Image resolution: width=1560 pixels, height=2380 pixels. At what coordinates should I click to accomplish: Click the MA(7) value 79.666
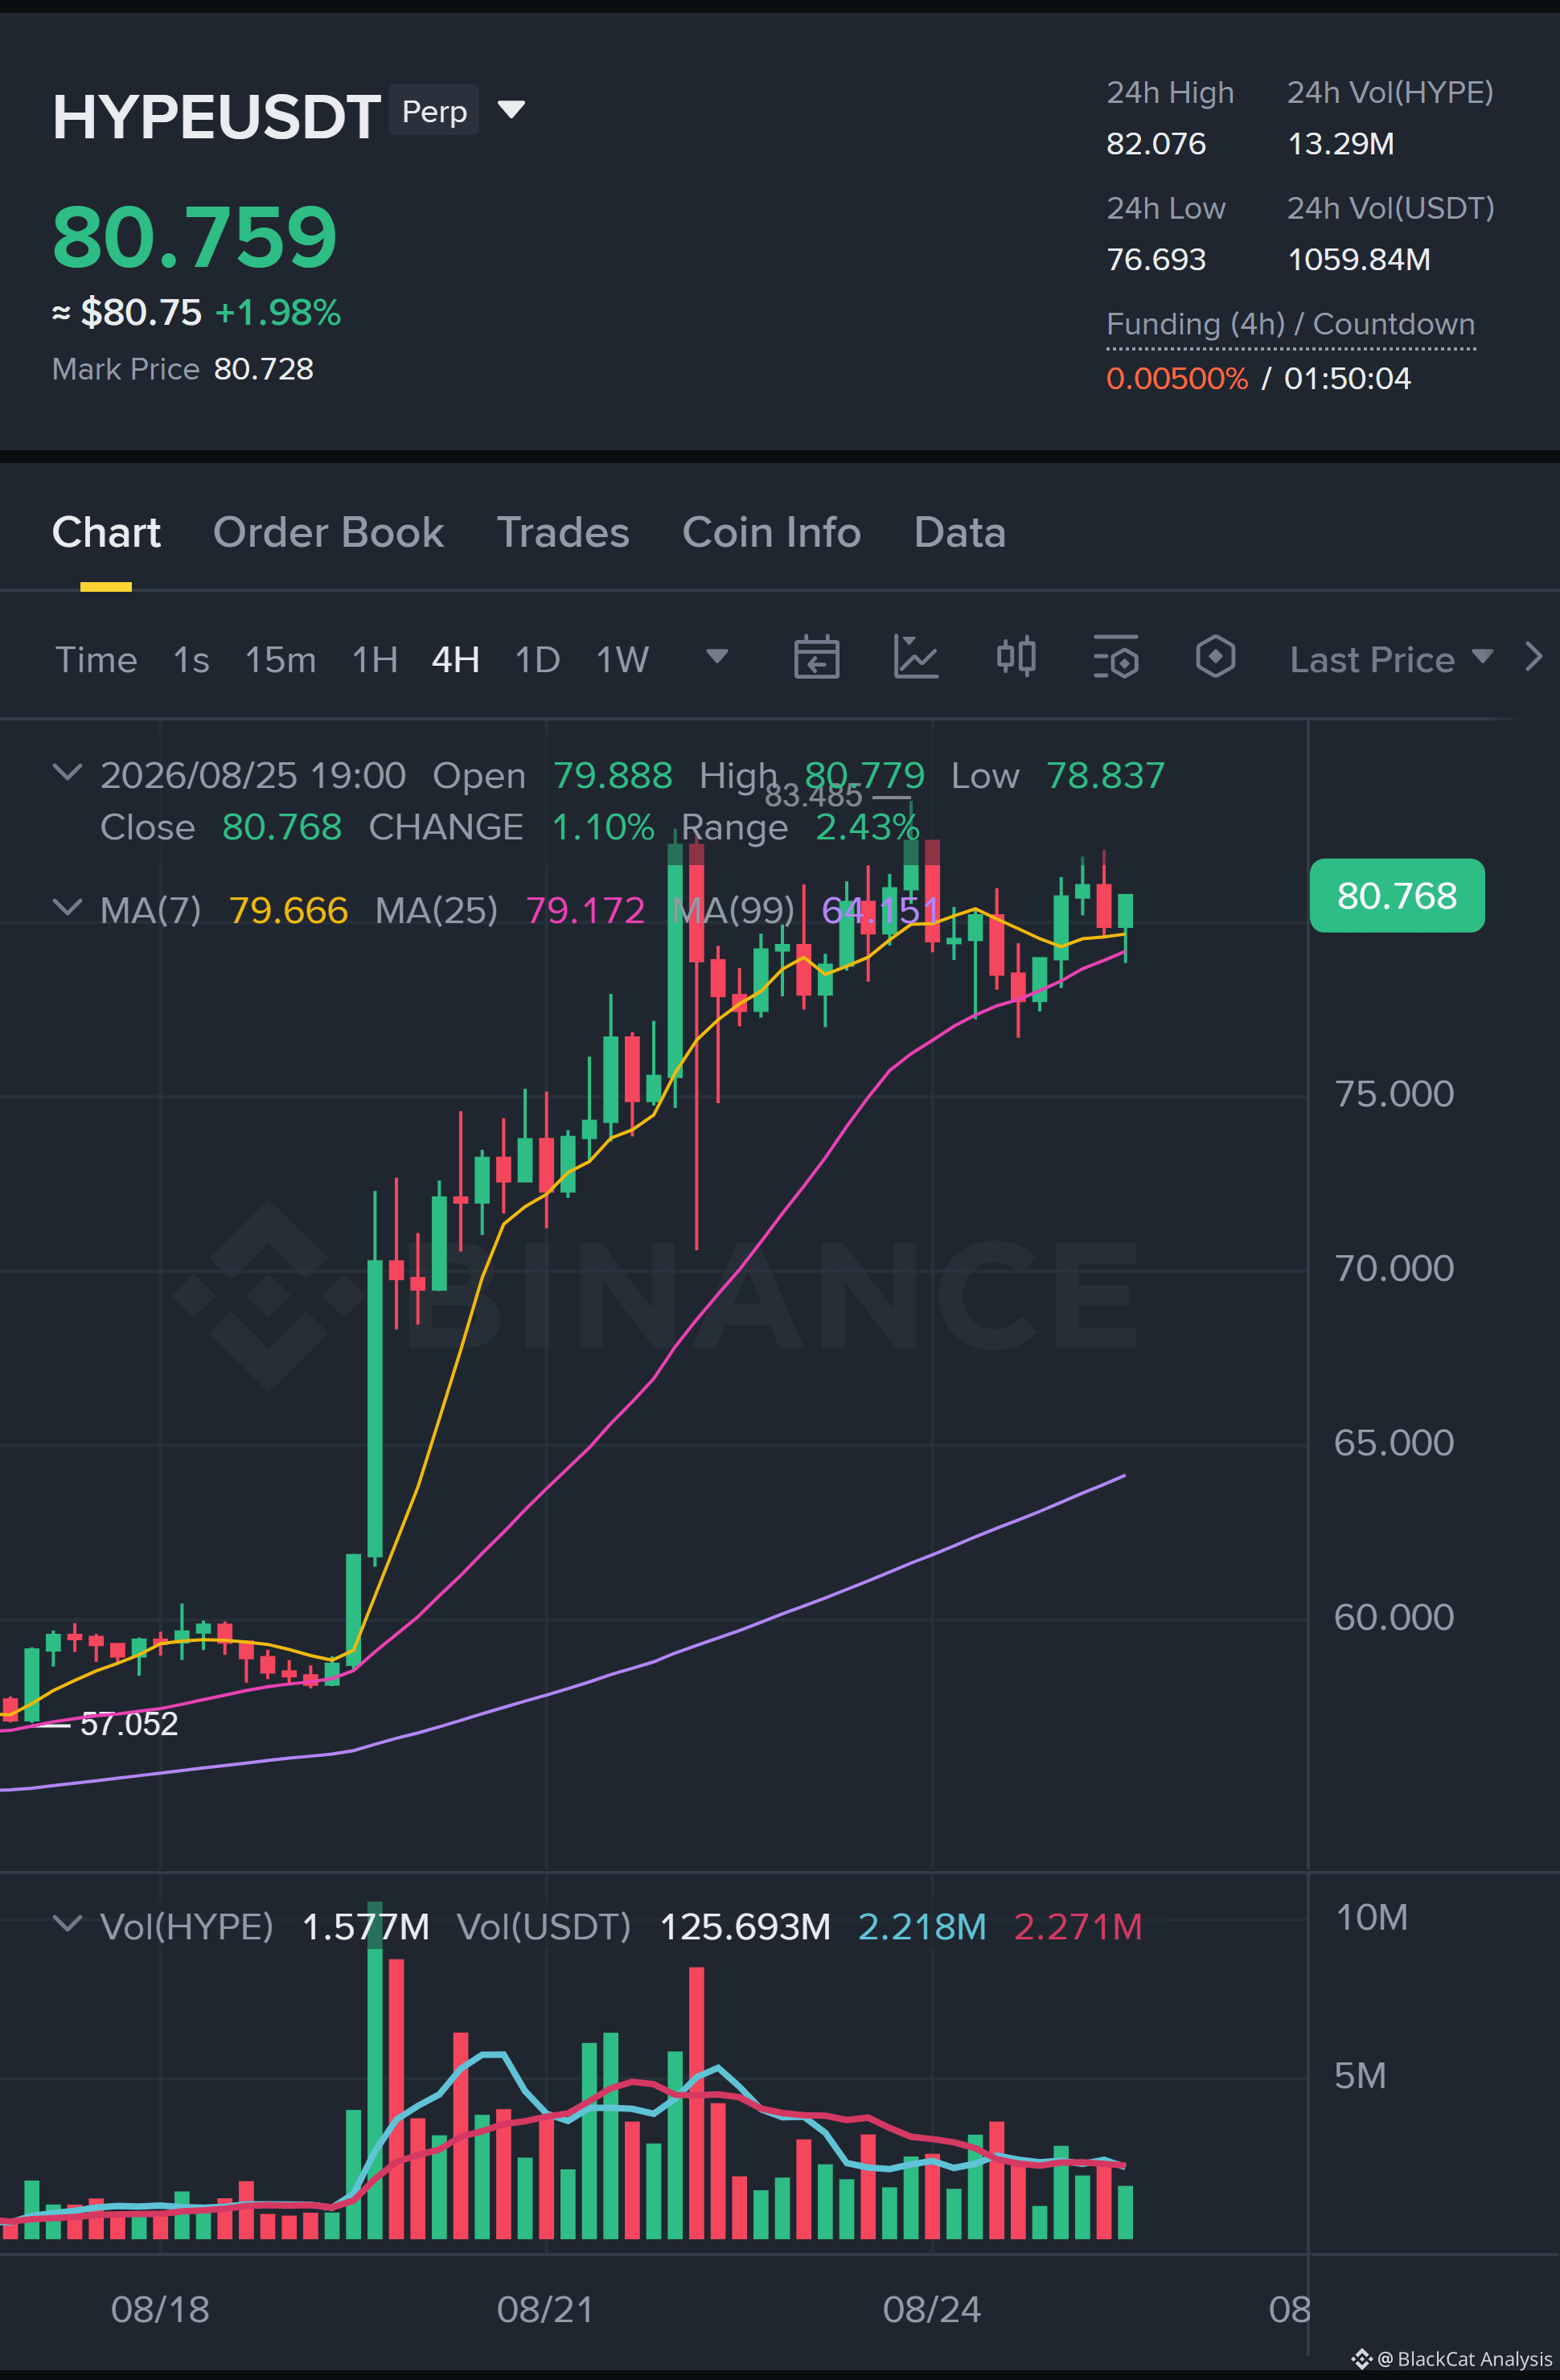pos(288,910)
